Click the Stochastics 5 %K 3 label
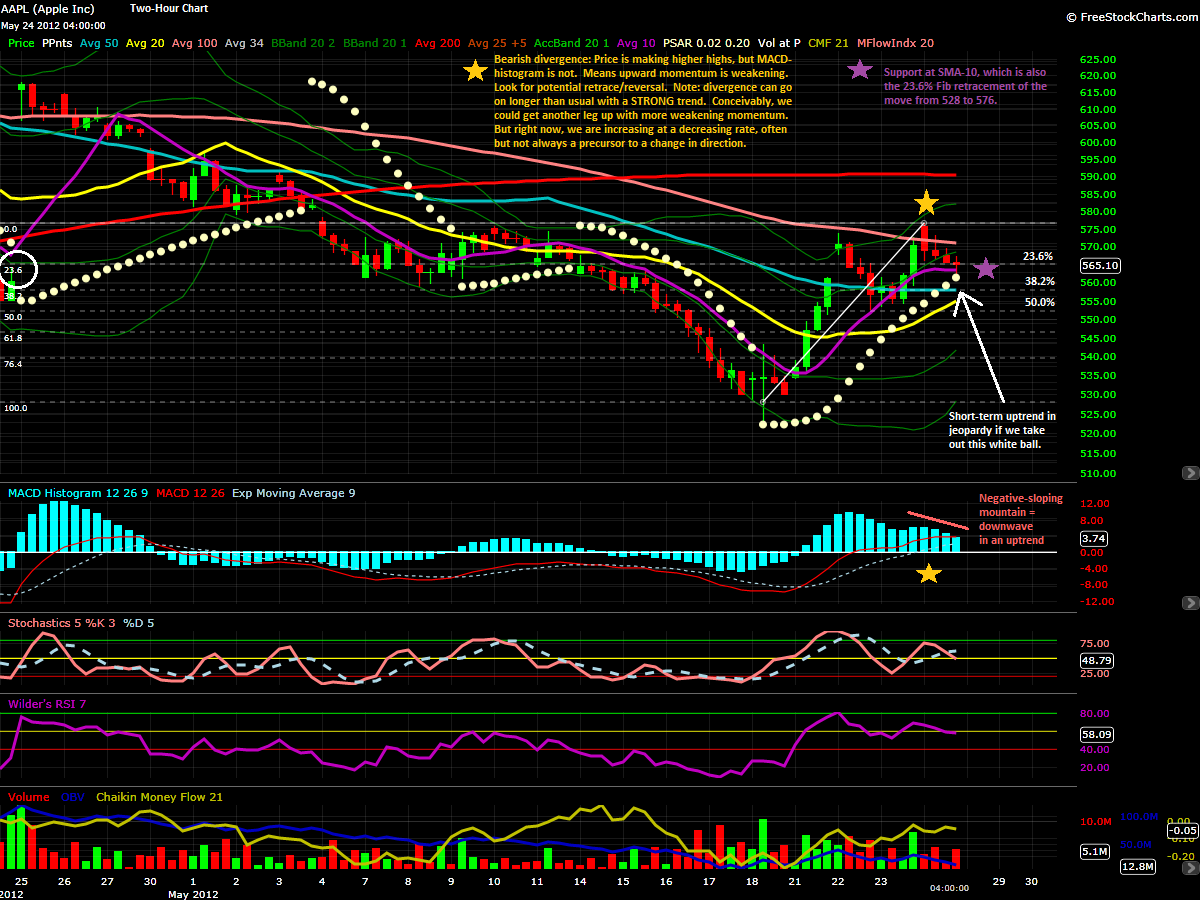The height and width of the screenshot is (900, 1200). [x=62, y=623]
